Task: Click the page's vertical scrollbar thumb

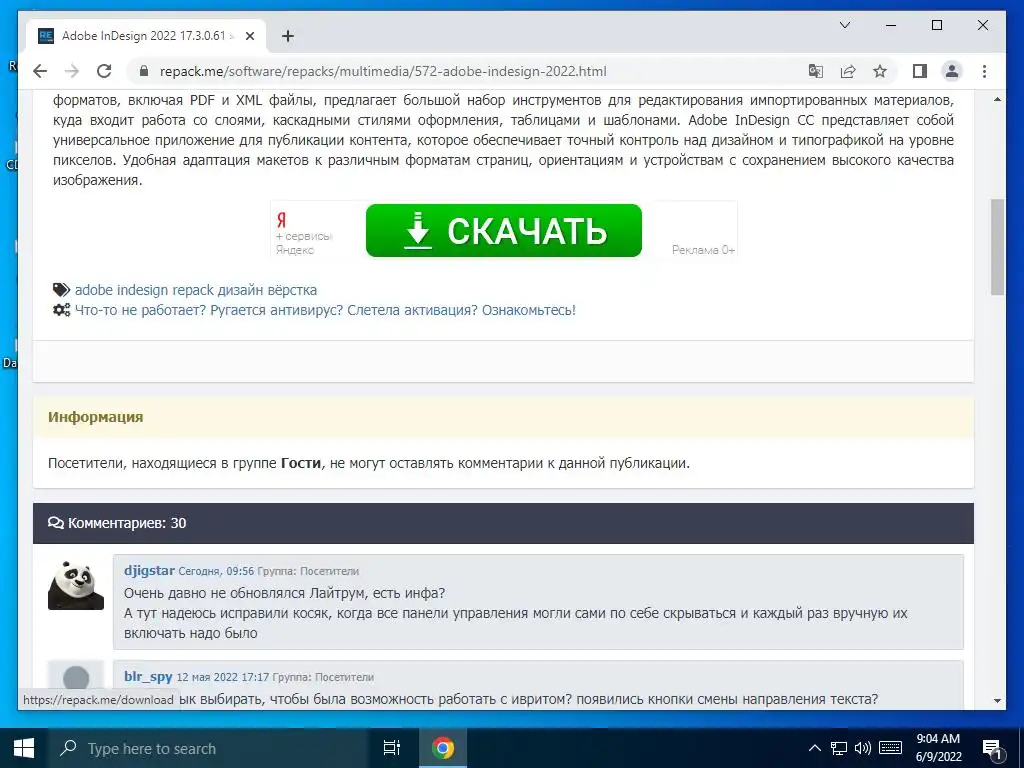Action: pos(997,247)
